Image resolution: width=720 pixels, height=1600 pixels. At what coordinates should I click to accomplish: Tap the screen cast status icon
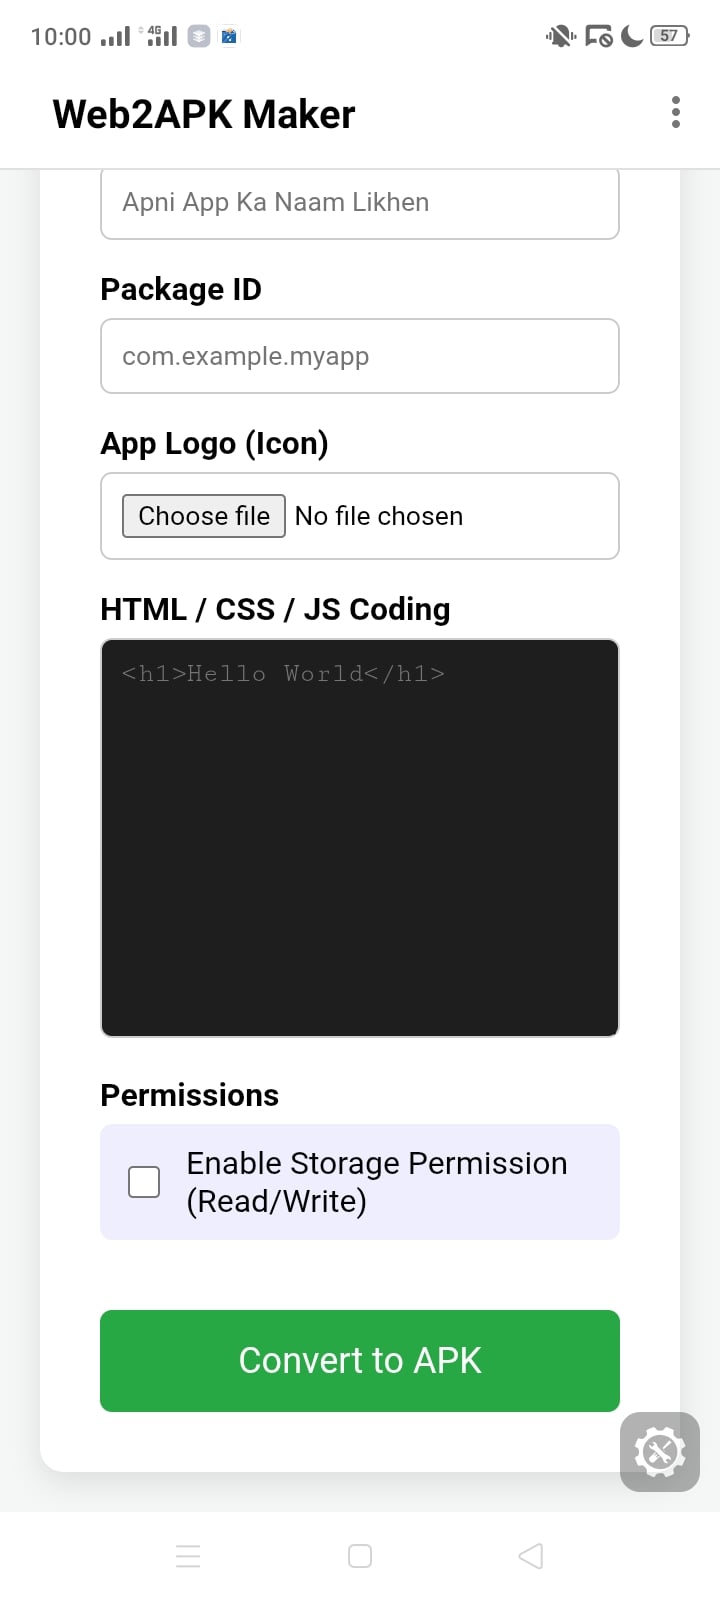[598, 37]
